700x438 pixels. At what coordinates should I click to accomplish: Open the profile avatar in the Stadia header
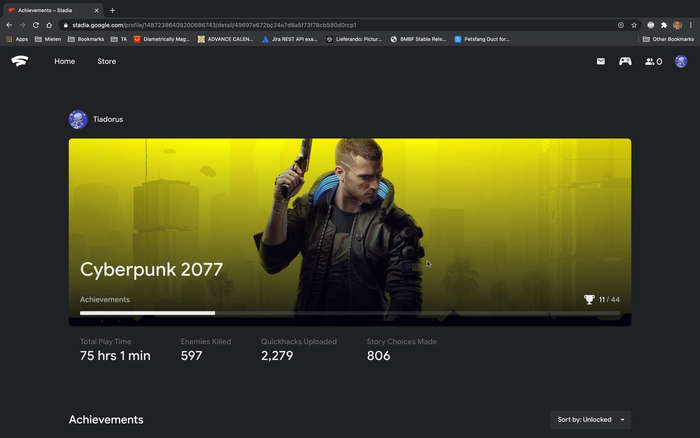pos(681,61)
